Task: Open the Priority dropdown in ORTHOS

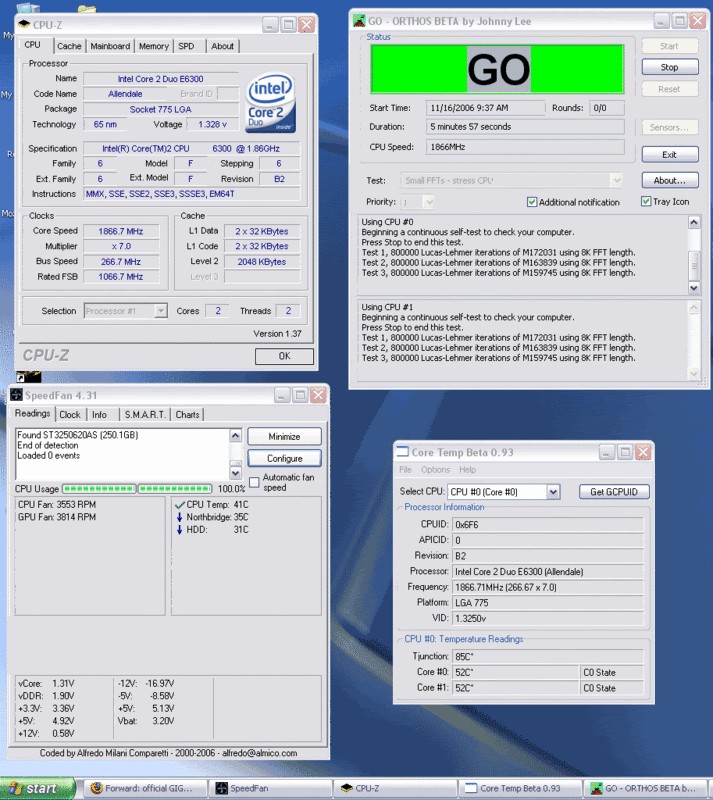Action: click(429, 202)
